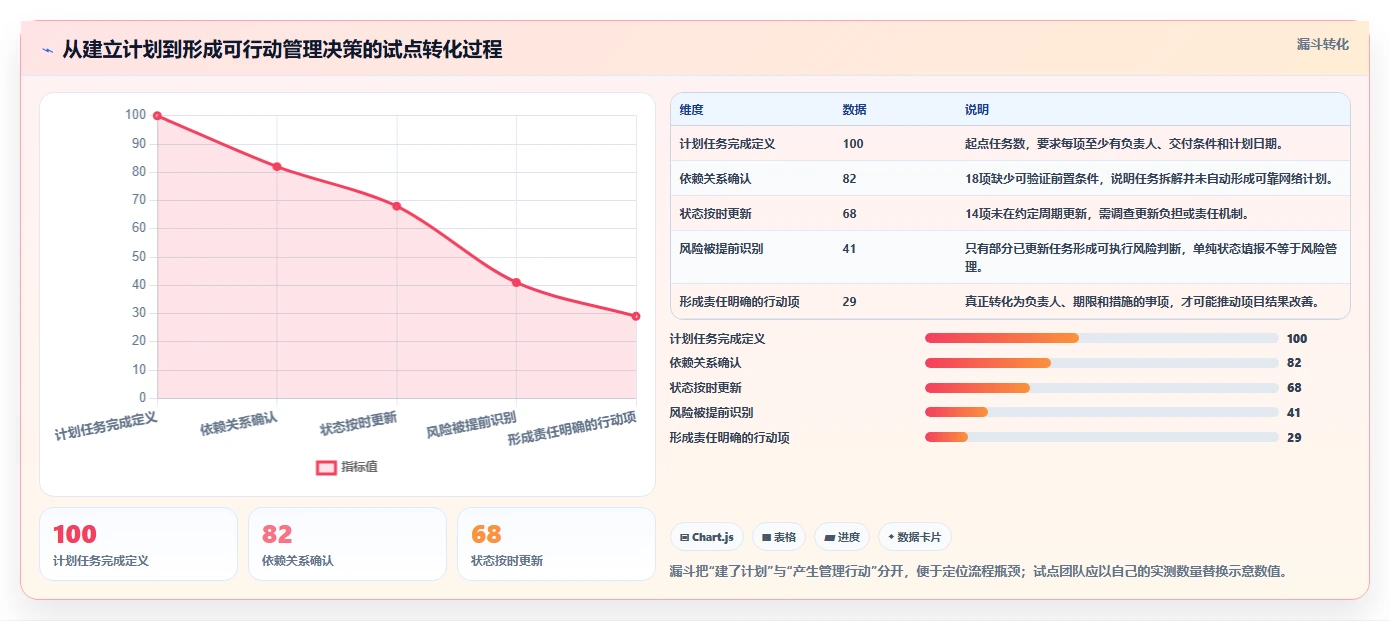The height and width of the screenshot is (621, 1390).
Task: Select the chart point at value 41
Action: (516, 283)
